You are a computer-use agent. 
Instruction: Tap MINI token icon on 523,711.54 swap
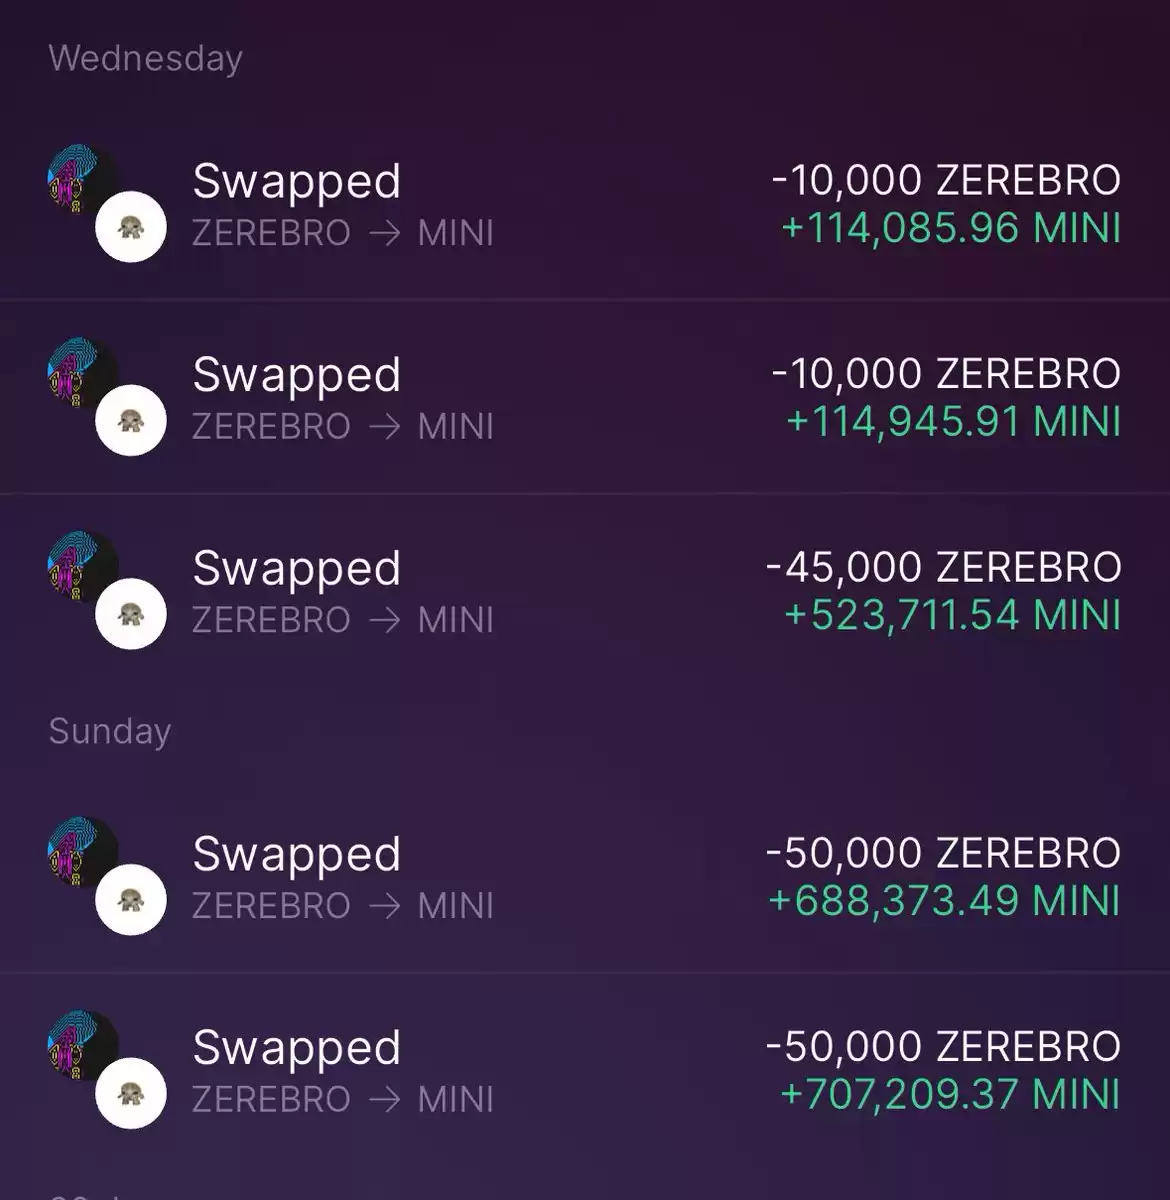tap(131, 614)
